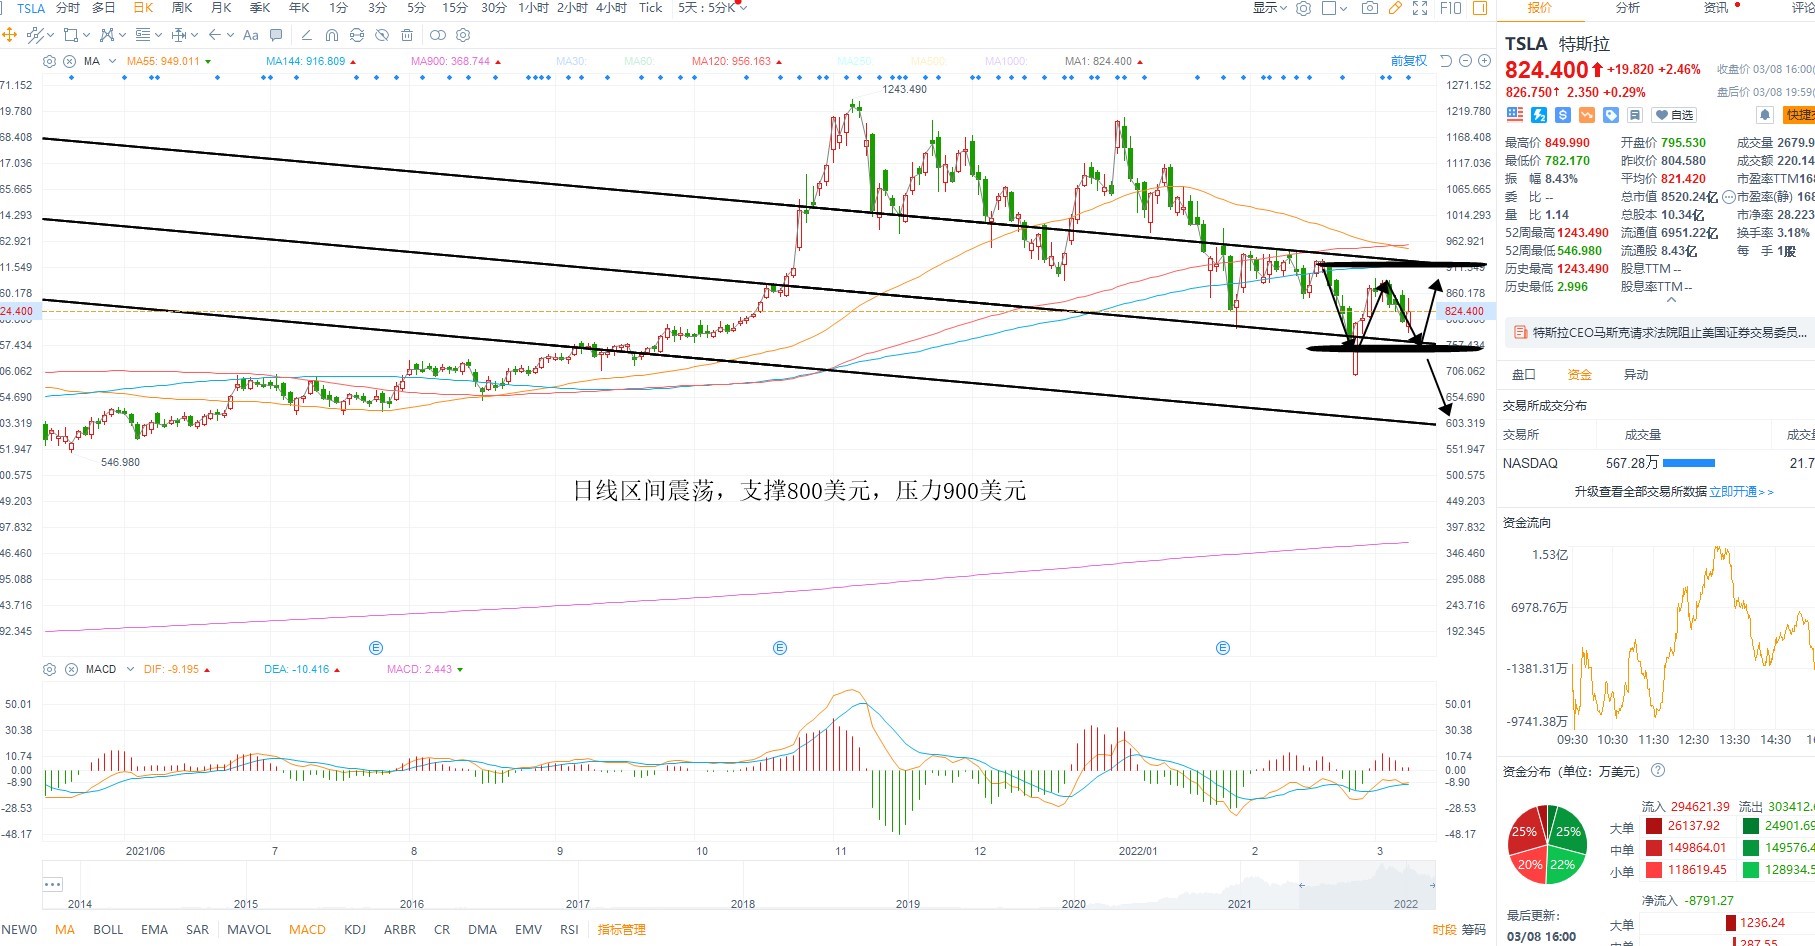Open drawing tools settings gear
The height and width of the screenshot is (946, 1815).
(x=463, y=35)
